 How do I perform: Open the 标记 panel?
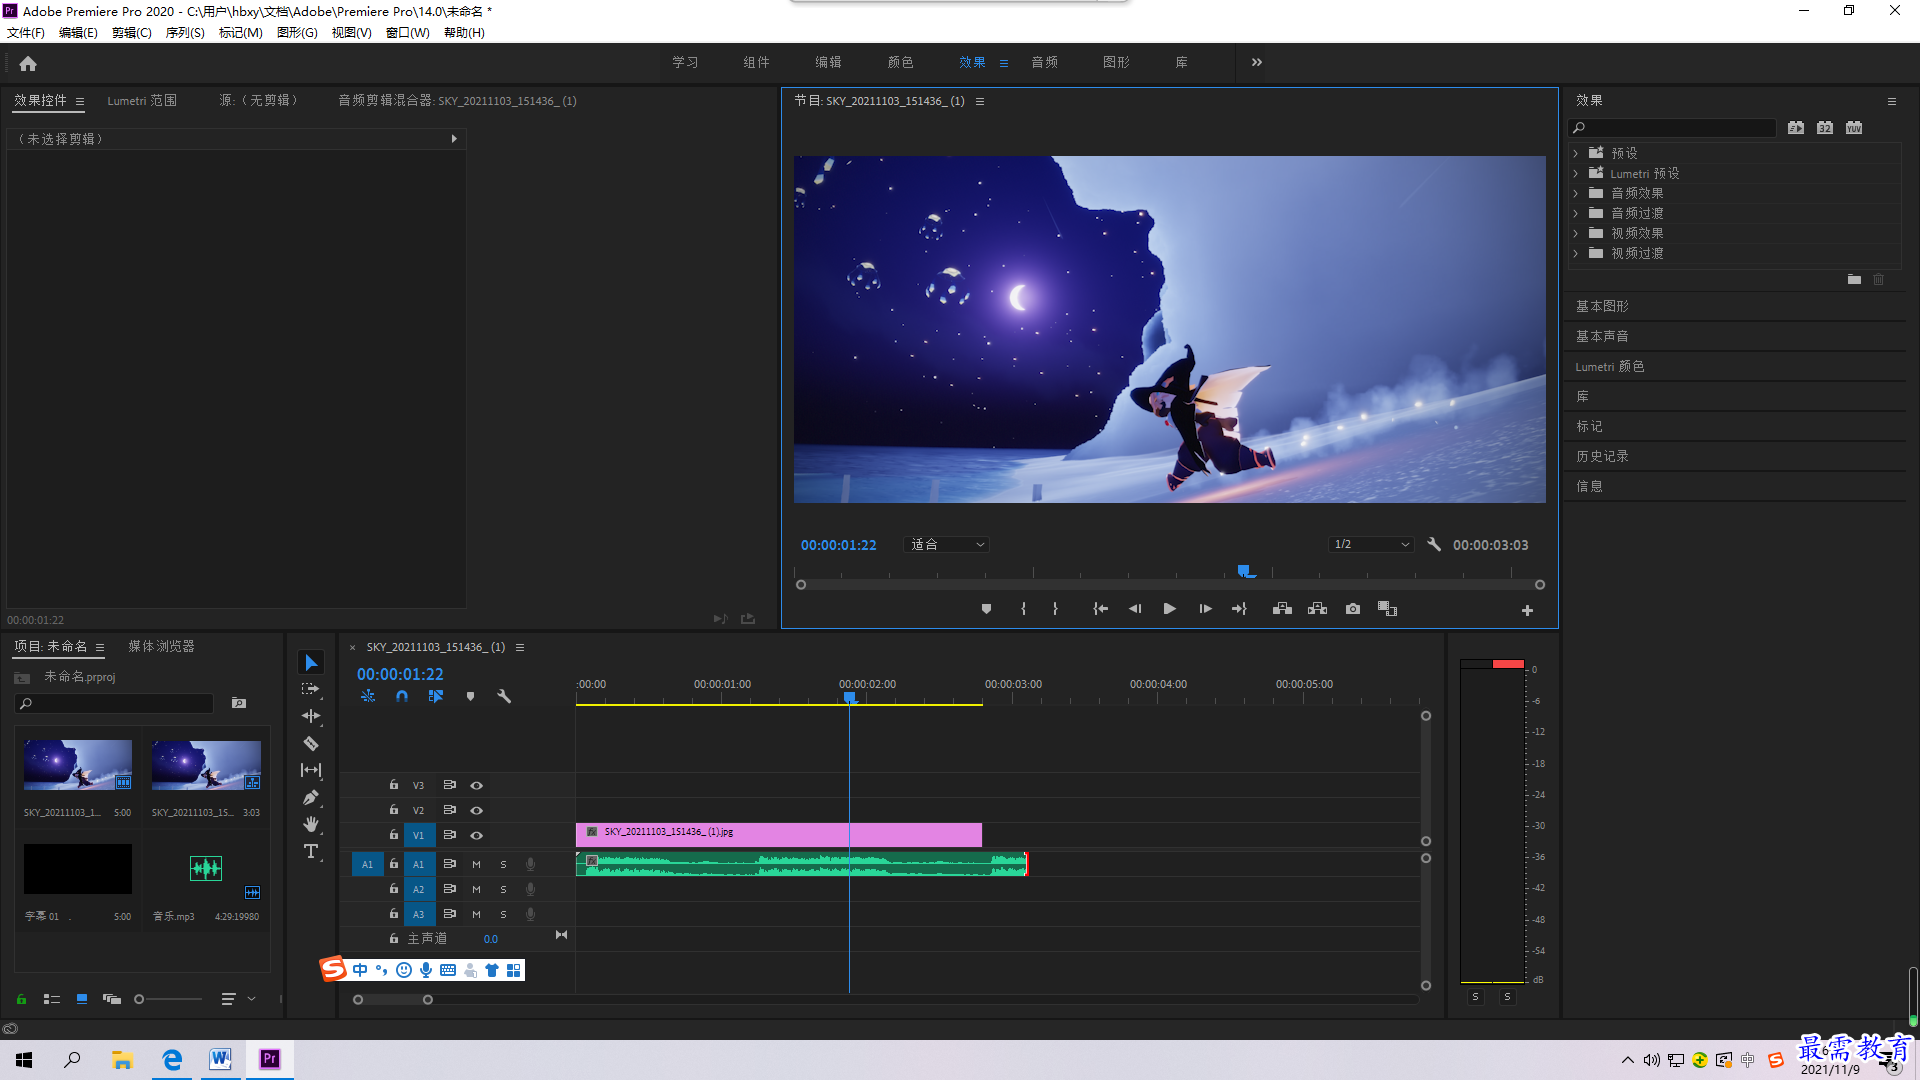click(1589, 426)
